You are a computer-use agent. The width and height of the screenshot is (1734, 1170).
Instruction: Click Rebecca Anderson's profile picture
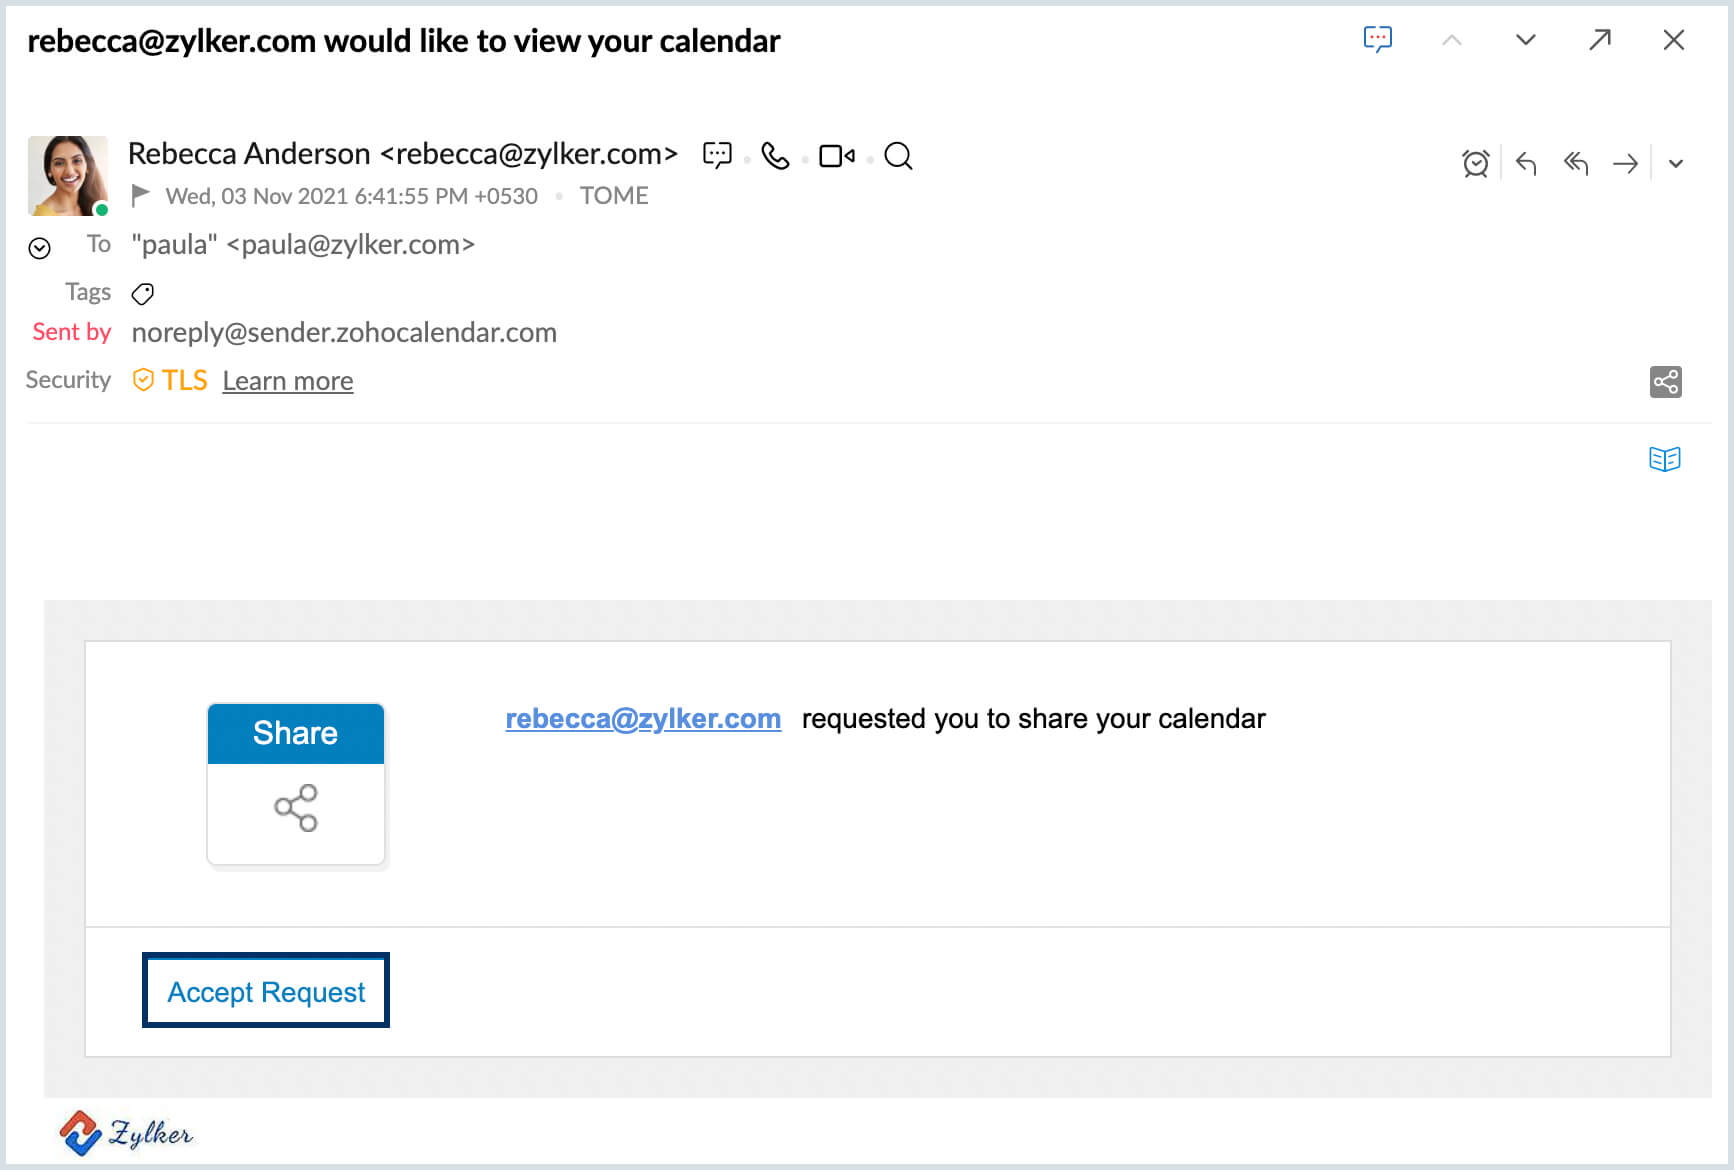pyautogui.click(x=68, y=175)
